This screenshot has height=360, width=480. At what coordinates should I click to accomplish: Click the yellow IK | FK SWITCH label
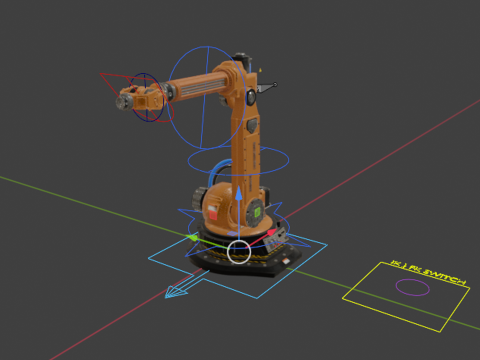click(x=428, y=272)
